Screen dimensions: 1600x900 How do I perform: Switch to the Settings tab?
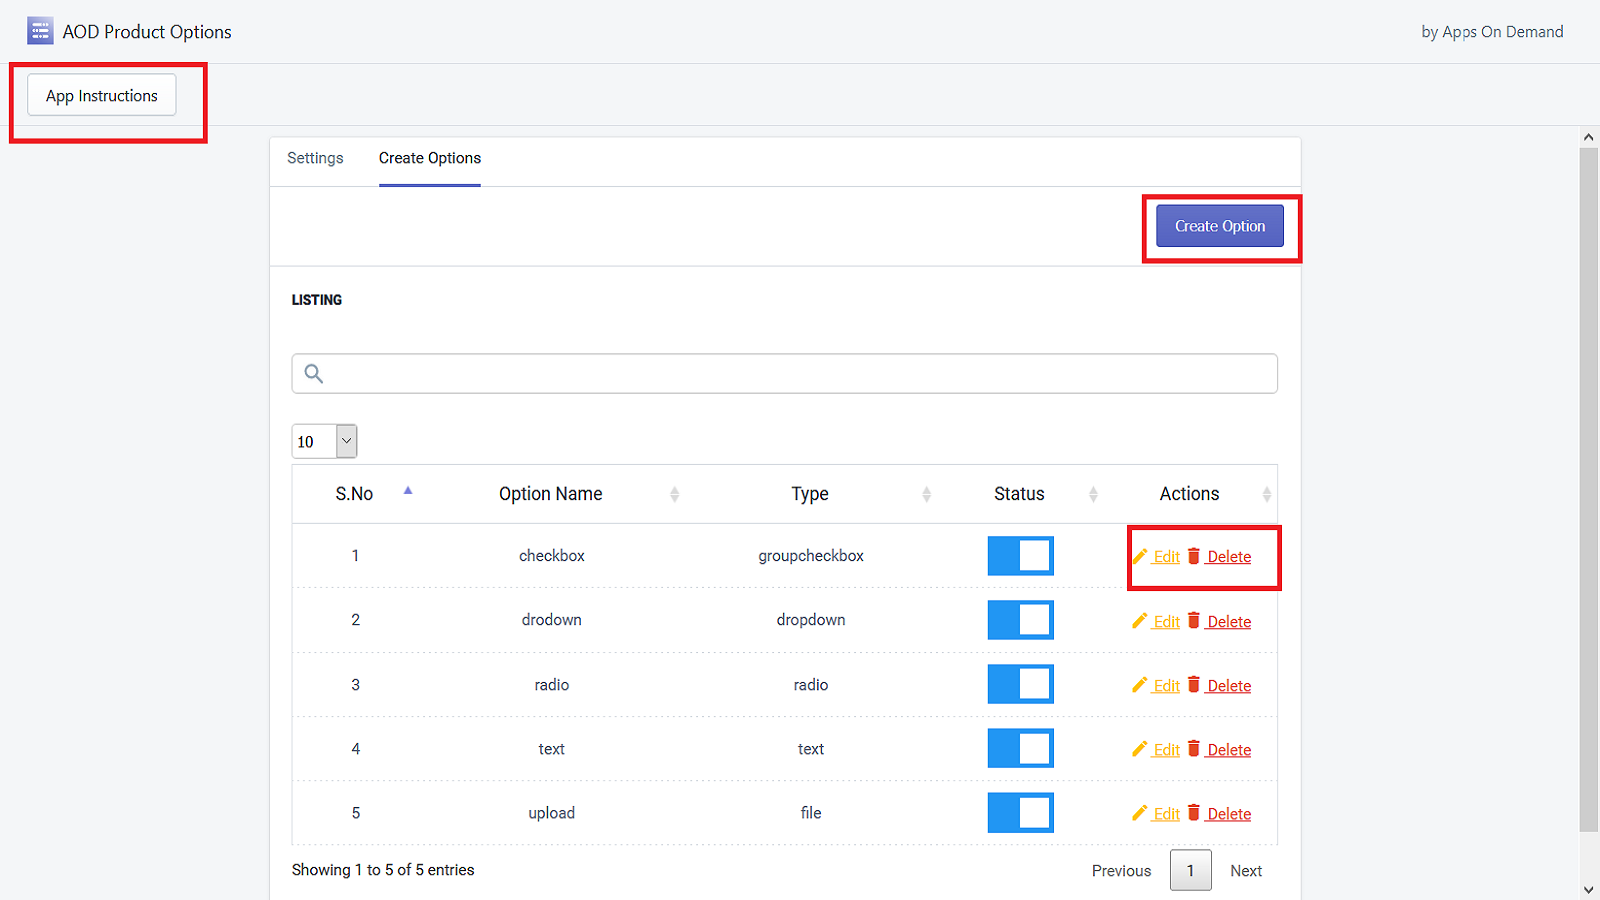click(315, 158)
